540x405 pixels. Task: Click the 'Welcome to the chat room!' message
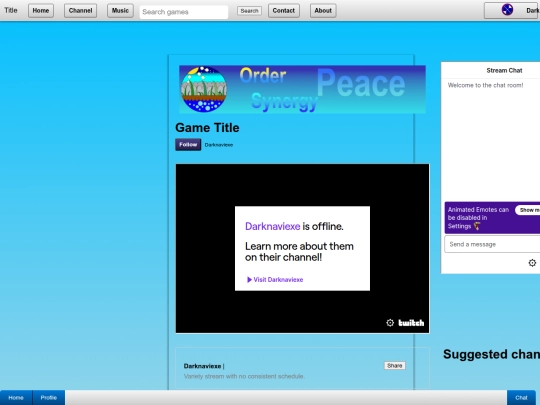(485, 85)
